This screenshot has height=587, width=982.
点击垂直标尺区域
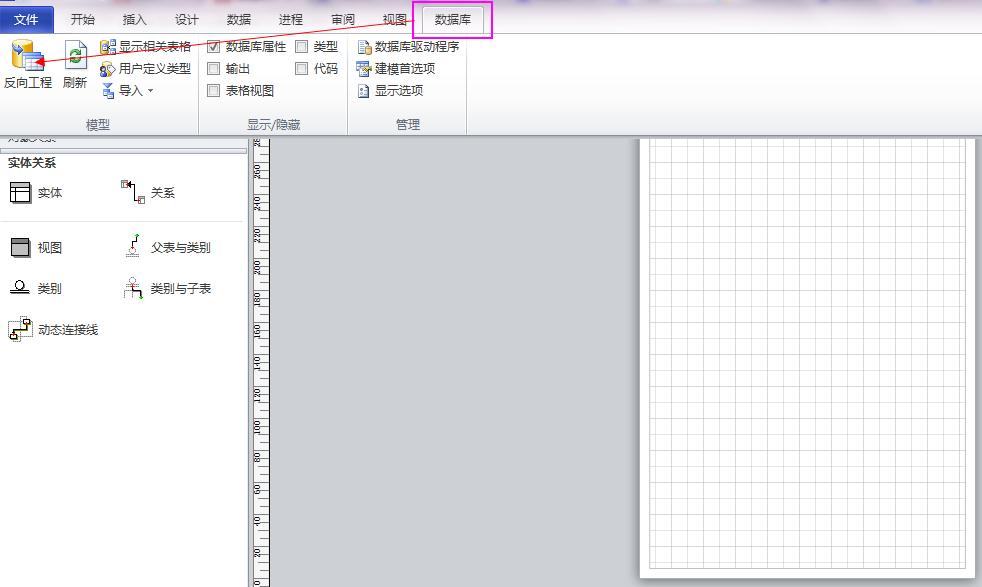coord(262,350)
